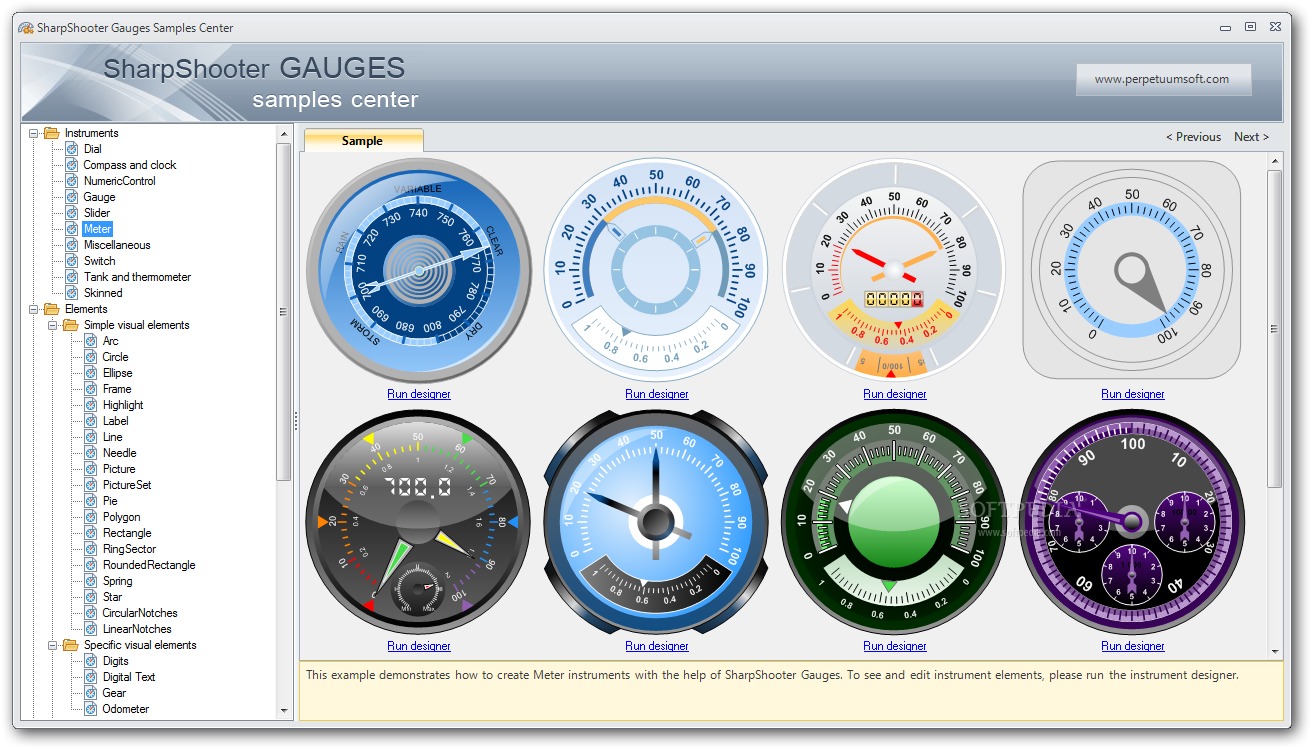Click the Instruments folder icon

(52, 133)
